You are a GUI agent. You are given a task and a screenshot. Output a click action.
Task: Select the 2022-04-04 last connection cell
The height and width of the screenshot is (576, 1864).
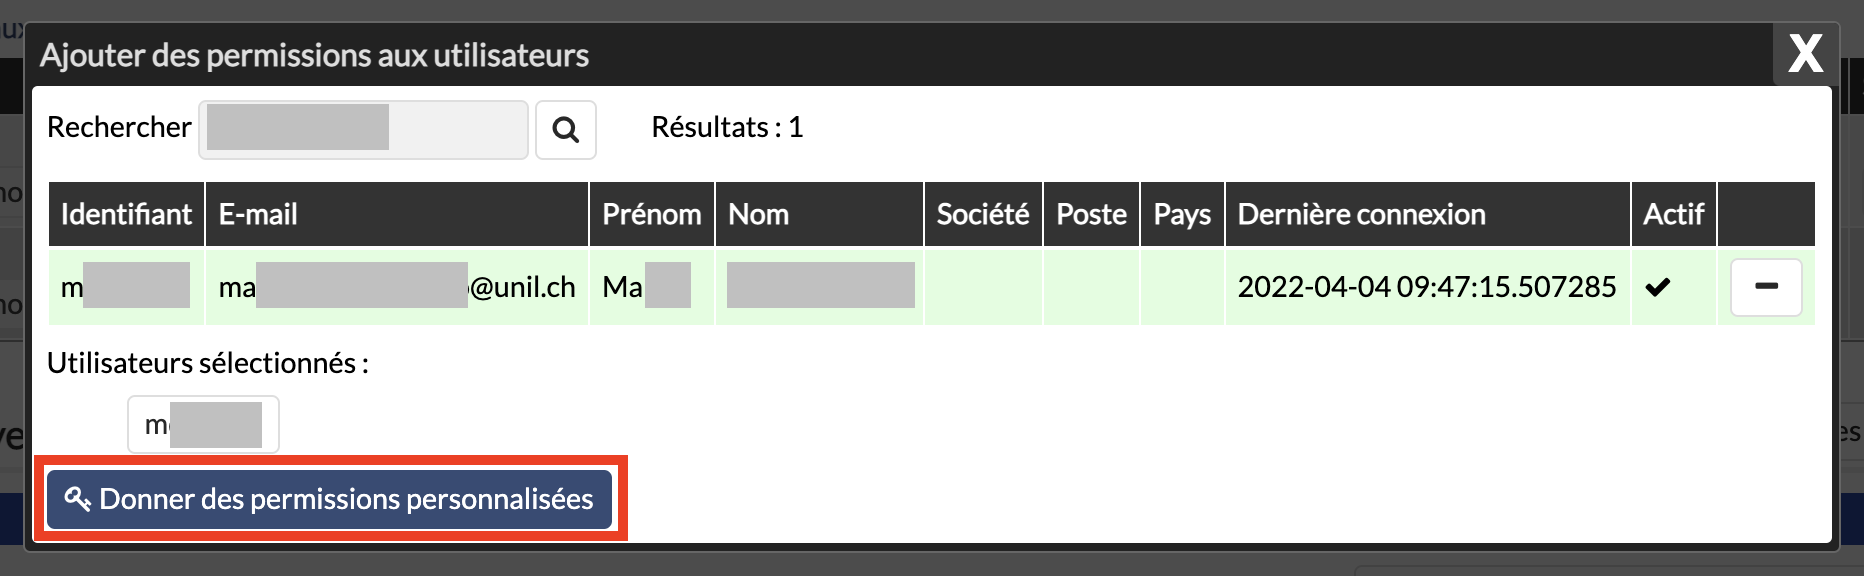click(x=1426, y=288)
